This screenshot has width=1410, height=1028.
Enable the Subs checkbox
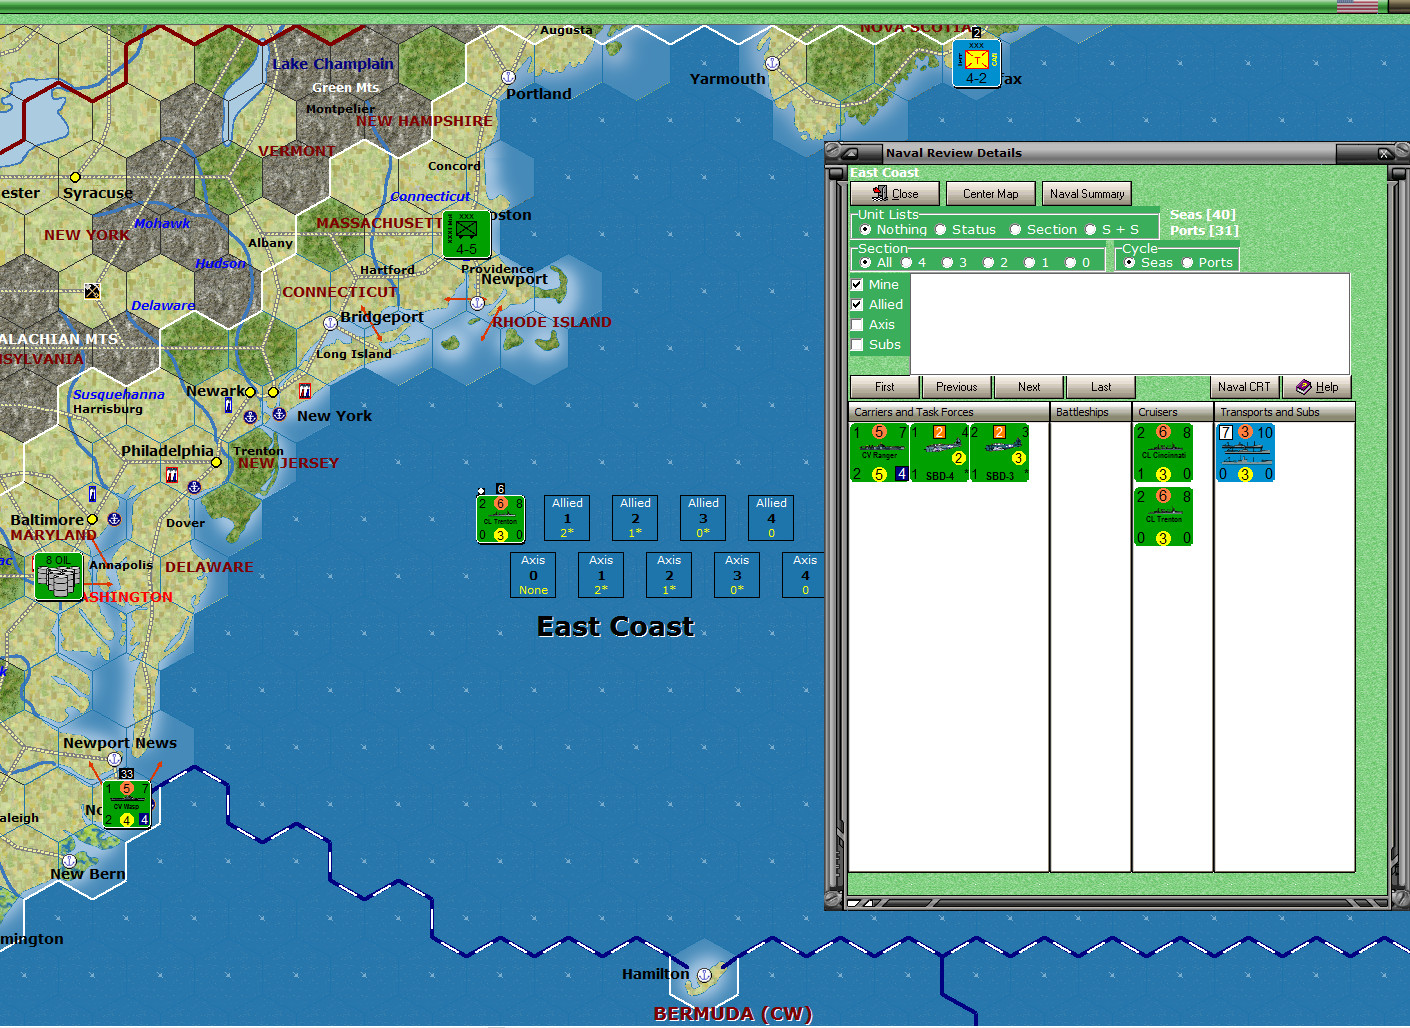[857, 345]
